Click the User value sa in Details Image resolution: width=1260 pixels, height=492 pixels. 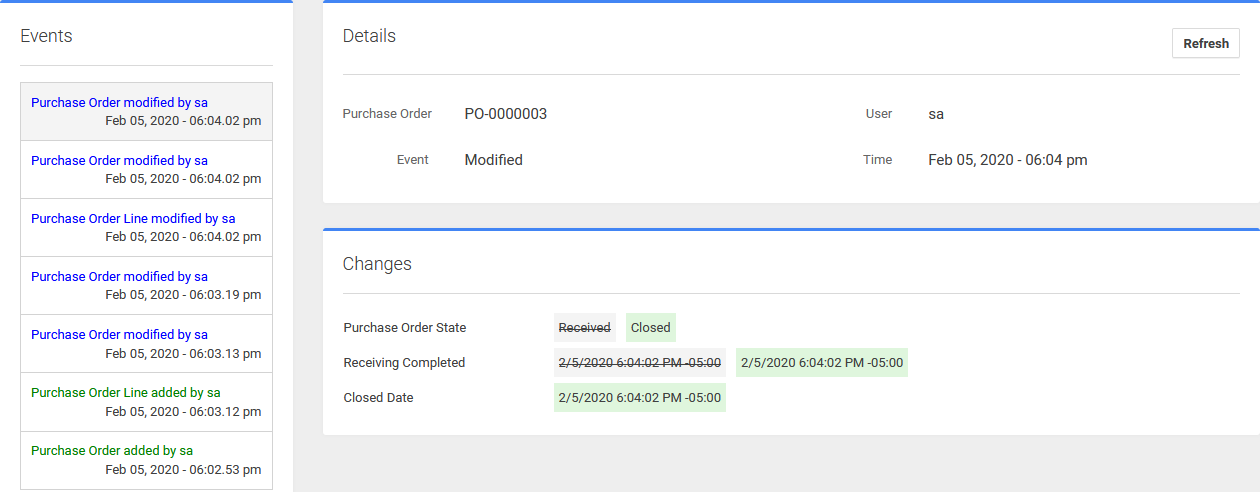[x=936, y=114]
